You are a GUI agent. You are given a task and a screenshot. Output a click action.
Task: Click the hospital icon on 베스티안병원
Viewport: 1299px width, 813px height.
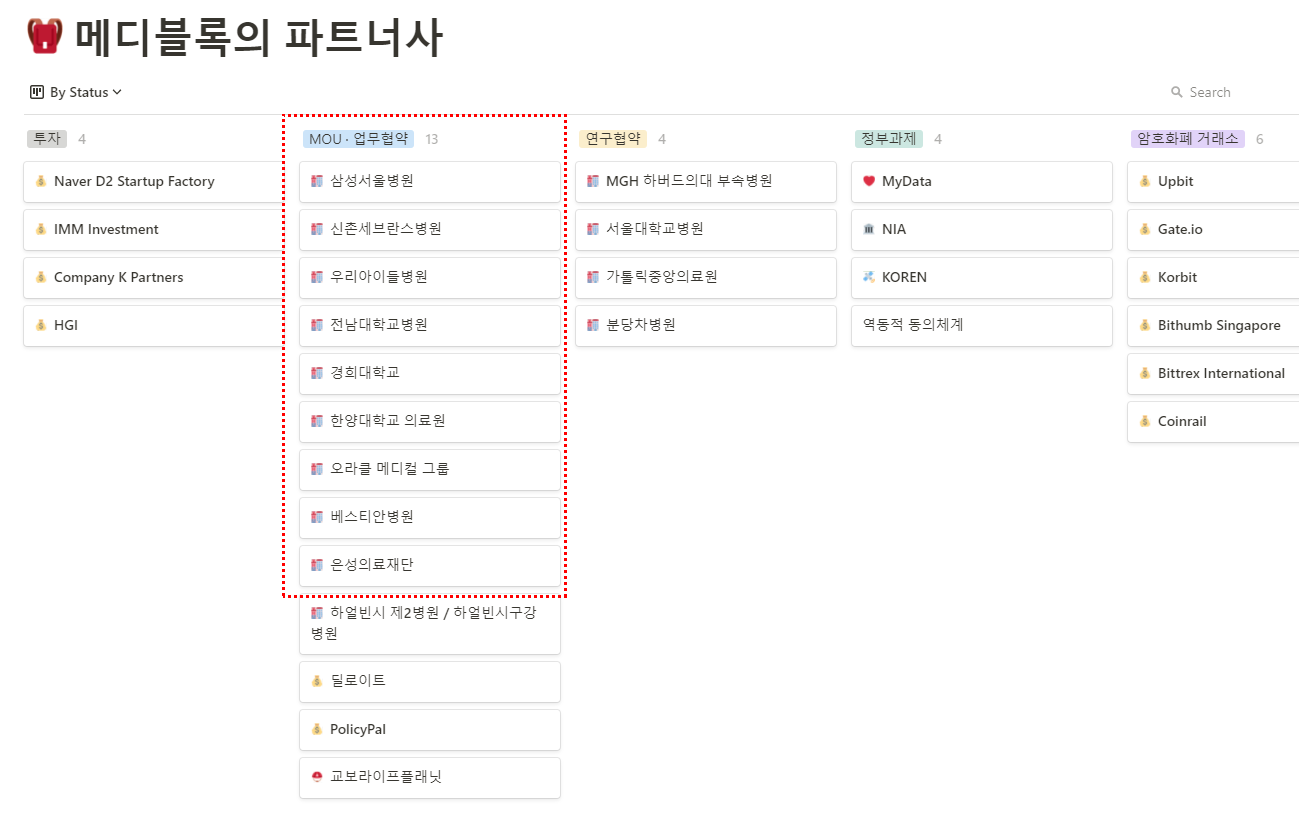coord(317,517)
